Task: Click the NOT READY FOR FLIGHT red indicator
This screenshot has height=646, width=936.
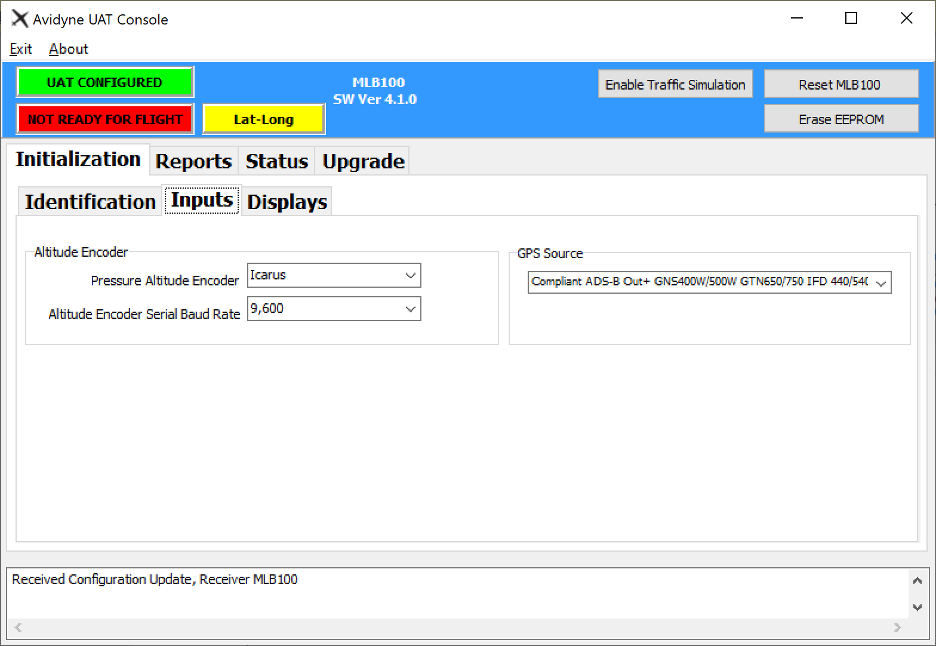Action: click(x=105, y=119)
